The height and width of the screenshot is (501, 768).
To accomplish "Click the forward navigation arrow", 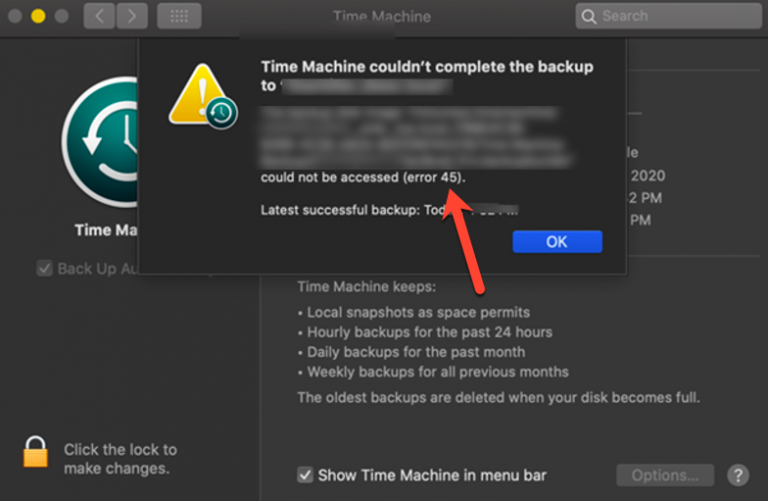I will point(132,16).
